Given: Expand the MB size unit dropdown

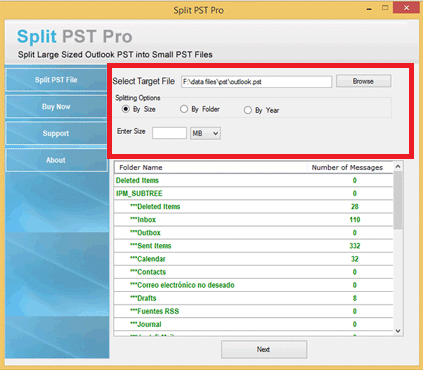Looking at the screenshot, I should tap(205, 133).
